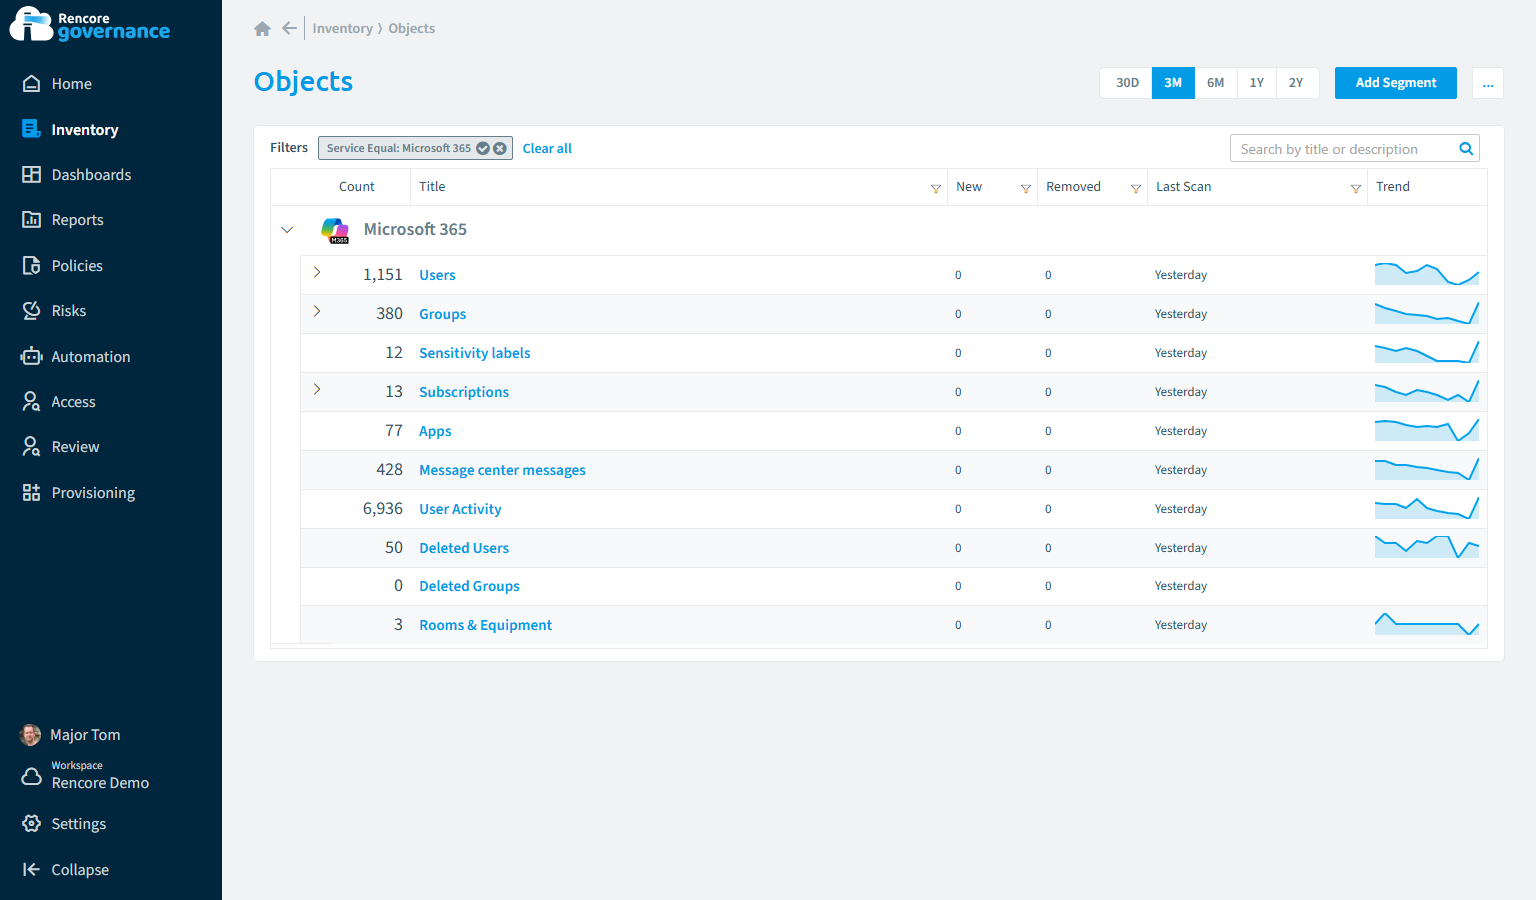Image resolution: width=1536 pixels, height=900 pixels.
Task: Click Clear all filters link
Action: coord(547,148)
